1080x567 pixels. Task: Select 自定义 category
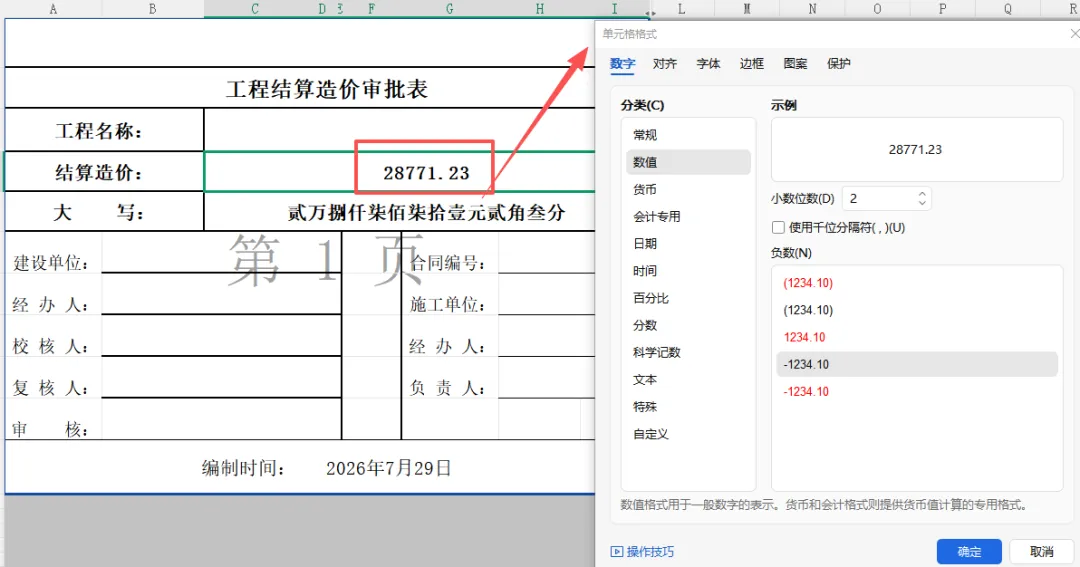tap(688, 434)
